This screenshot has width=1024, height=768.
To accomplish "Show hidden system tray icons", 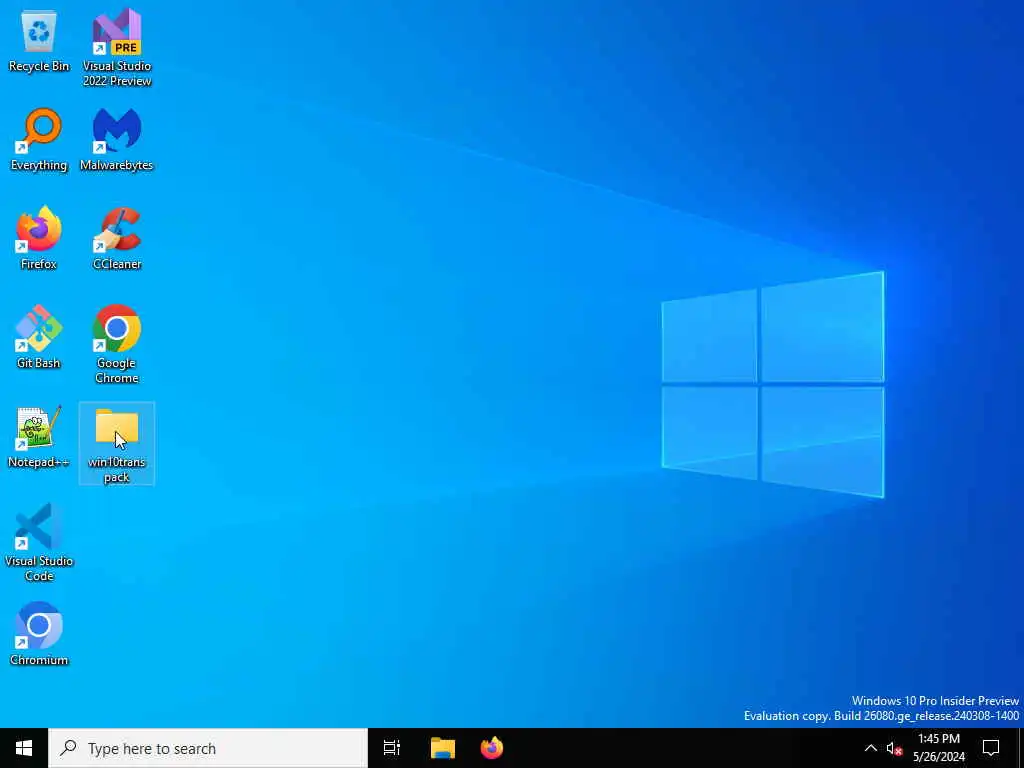I will coord(871,748).
